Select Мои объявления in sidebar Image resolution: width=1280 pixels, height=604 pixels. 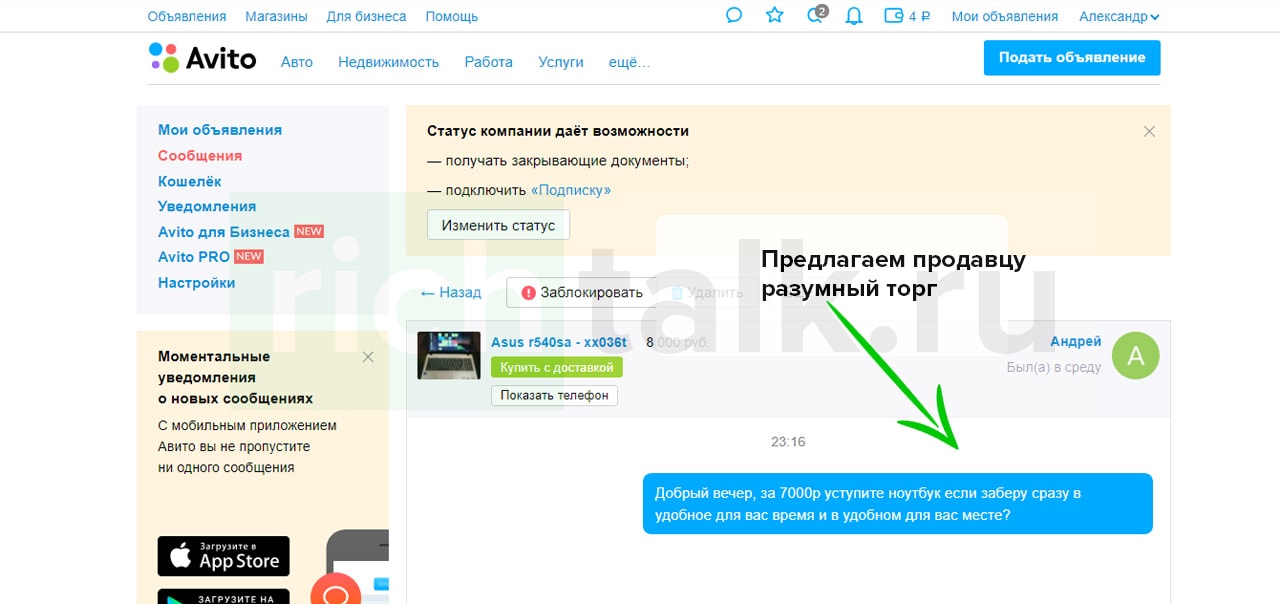(x=220, y=130)
